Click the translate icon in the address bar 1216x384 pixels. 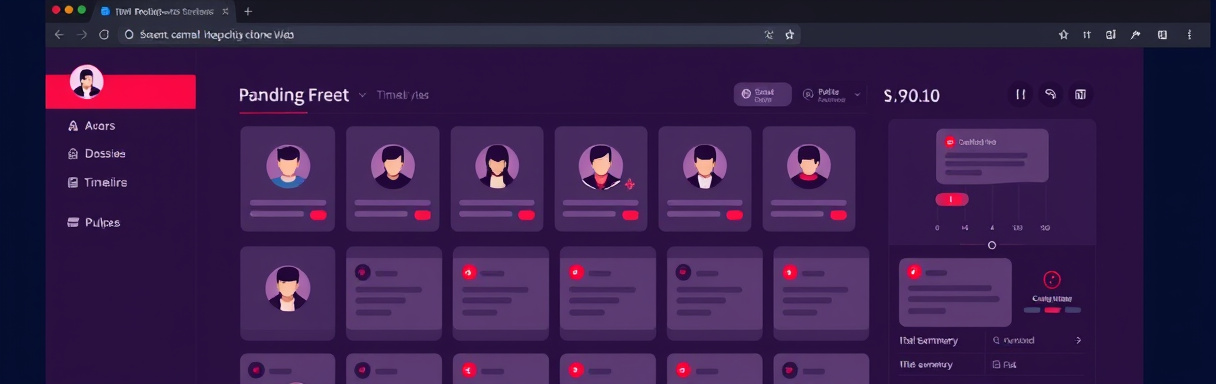768,34
